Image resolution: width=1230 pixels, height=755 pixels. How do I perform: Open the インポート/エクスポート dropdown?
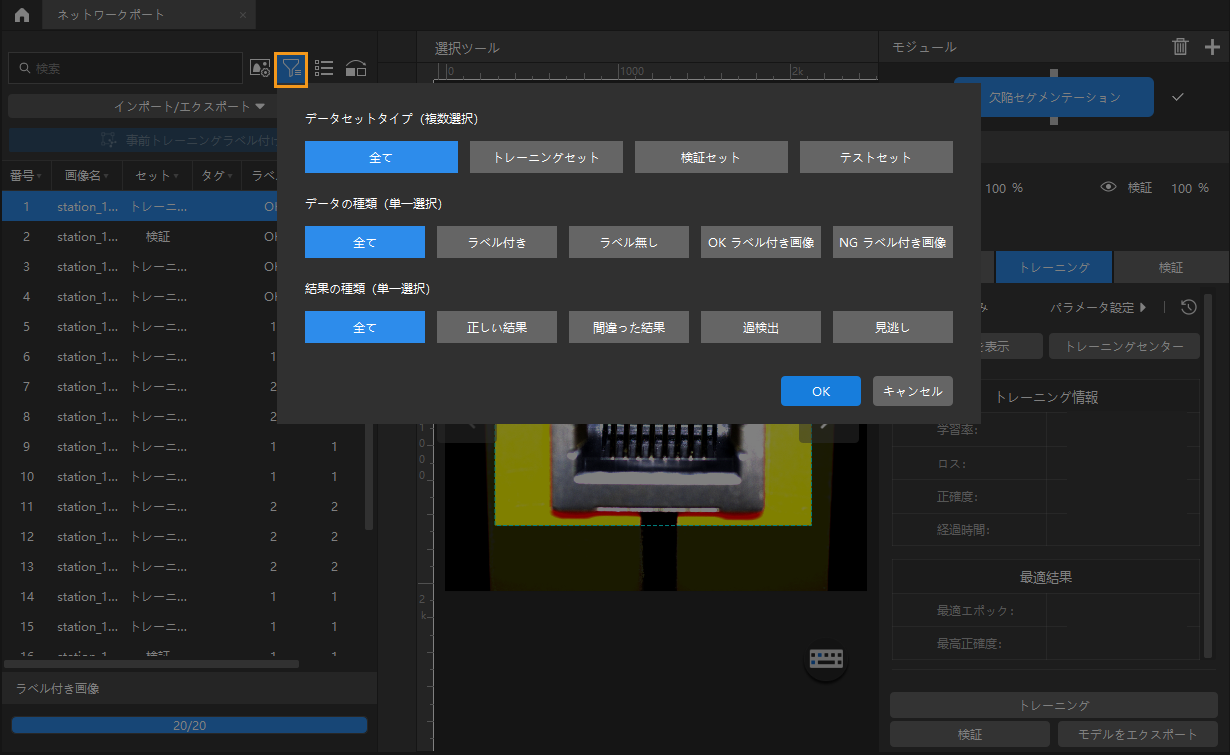pos(189,106)
